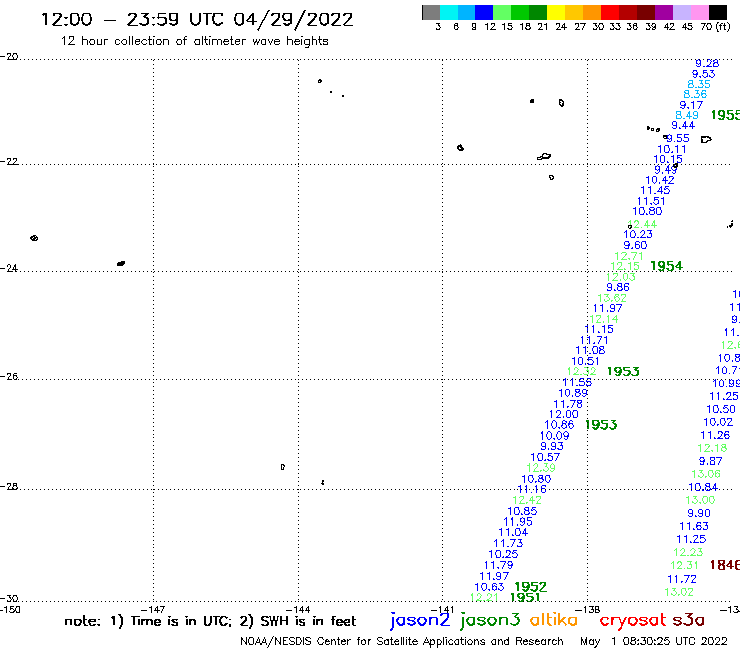Image resolution: width=740 pixels, height=650 pixels.
Task: Pick the bright red swatch in the height scale
Action: click(610, 12)
